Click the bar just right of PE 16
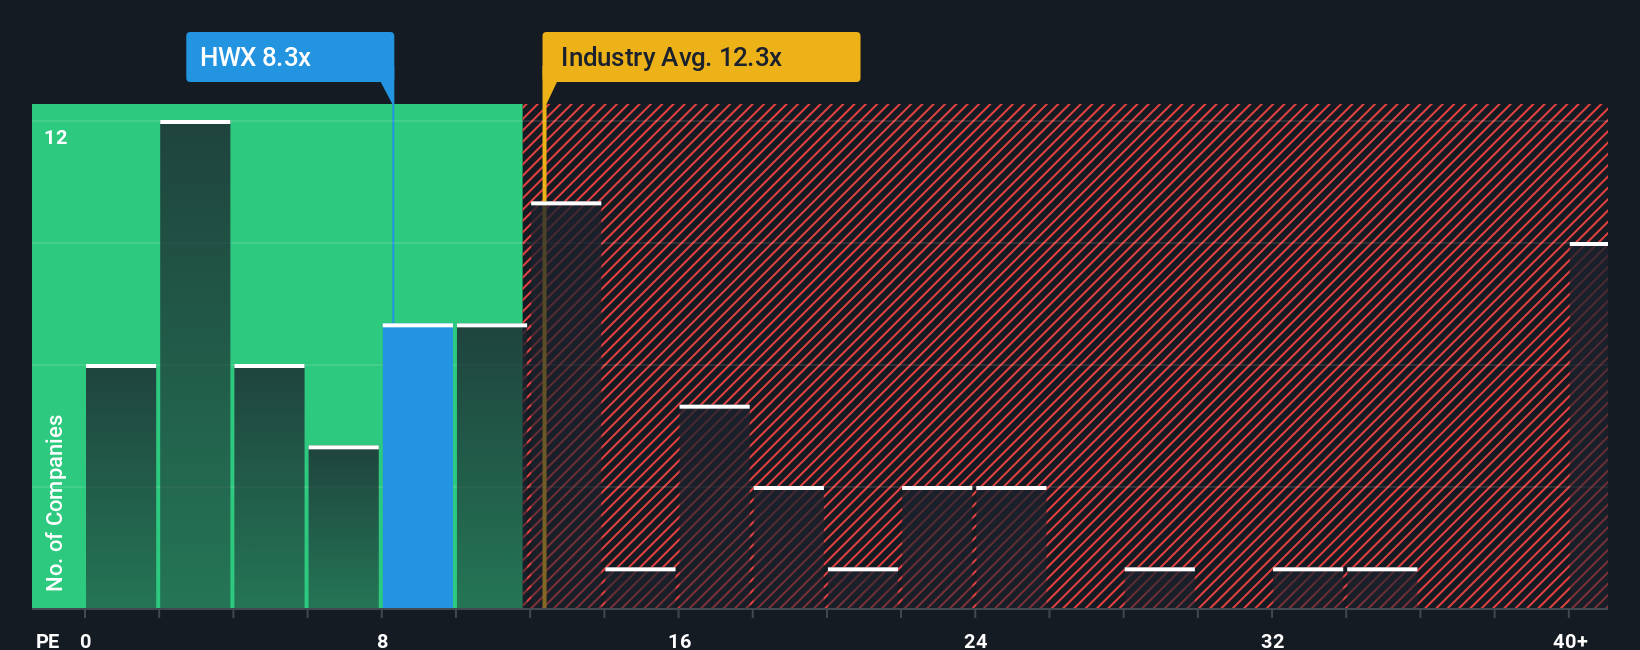1640x650 pixels. [x=714, y=506]
